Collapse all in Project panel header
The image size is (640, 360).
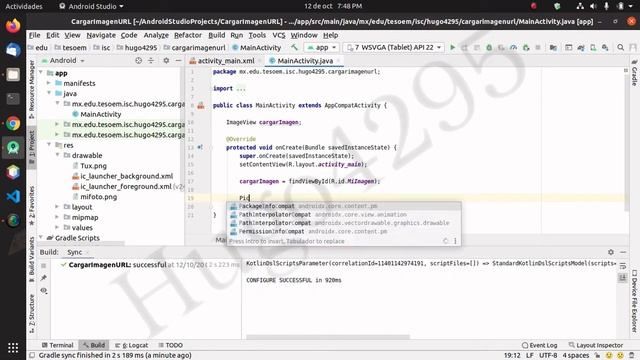(151, 60)
